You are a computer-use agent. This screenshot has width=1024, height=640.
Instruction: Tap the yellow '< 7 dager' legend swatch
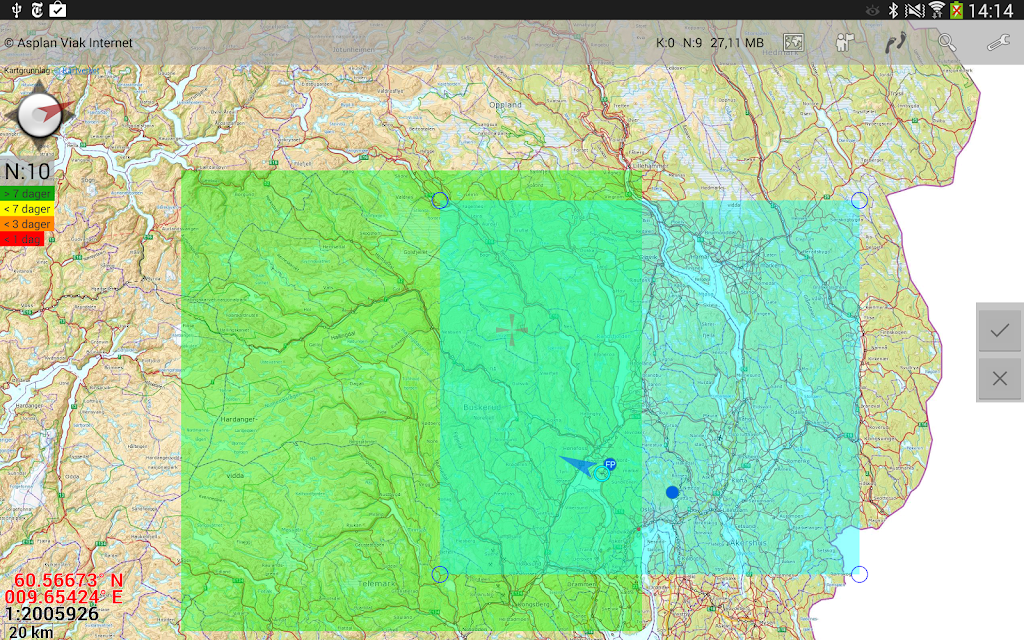[x=27, y=209]
